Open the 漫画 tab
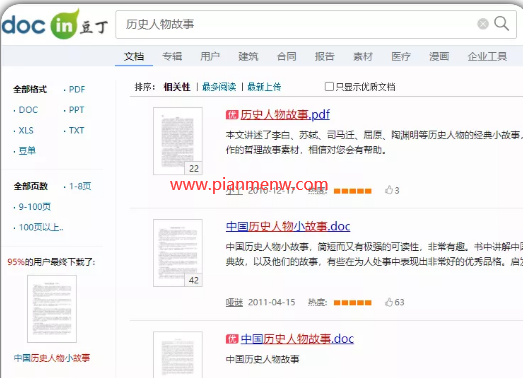523x378 pixels. coord(439,56)
